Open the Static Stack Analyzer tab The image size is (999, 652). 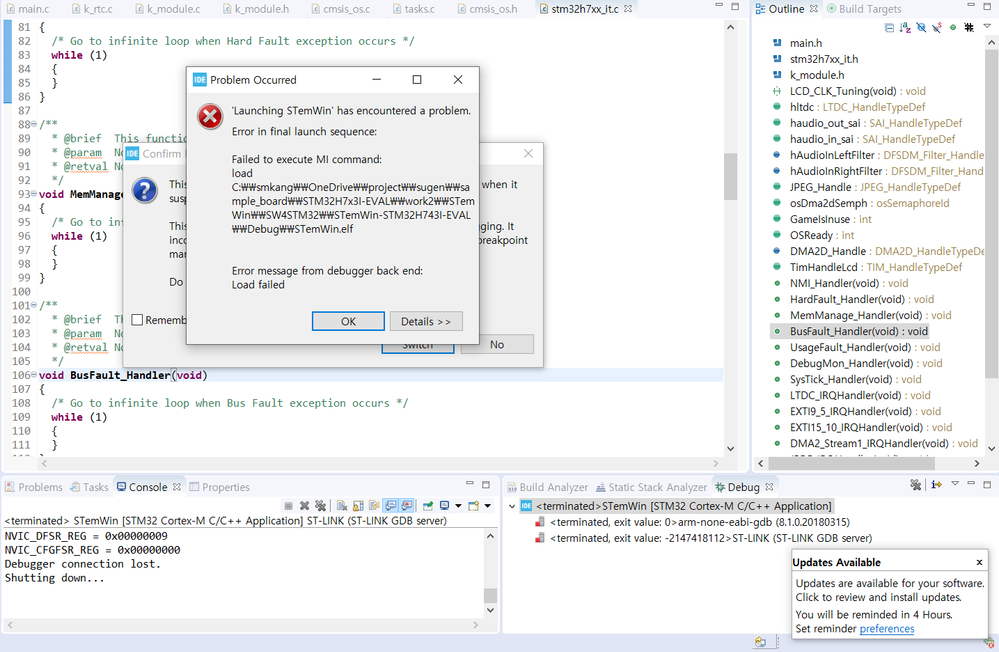(x=651, y=487)
